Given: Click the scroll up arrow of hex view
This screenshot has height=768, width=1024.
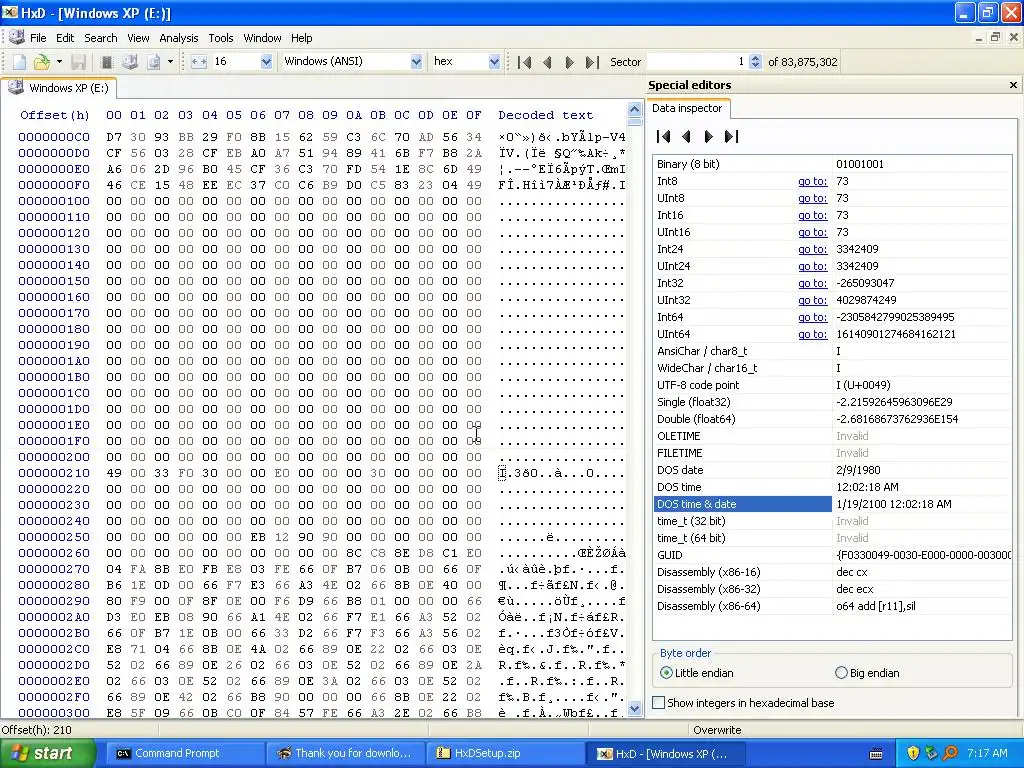Looking at the screenshot, I should (634, 109).
